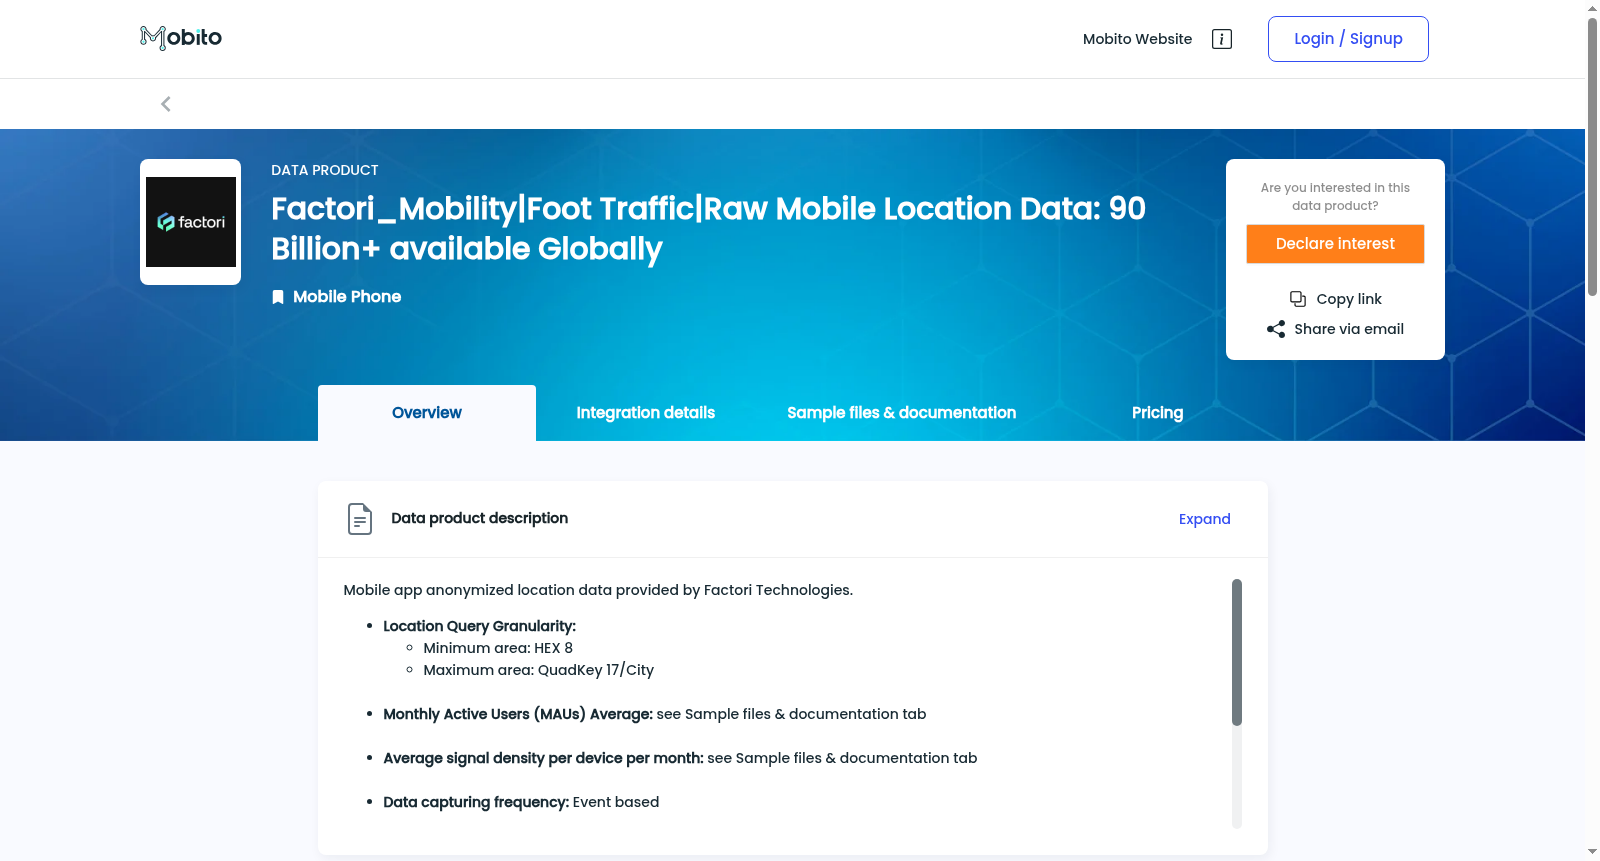The height and width of the screenshot is (861, 1600).
Task: Click the bookmark icon next to Mobile Phone
Action: [x=278, y=297]
